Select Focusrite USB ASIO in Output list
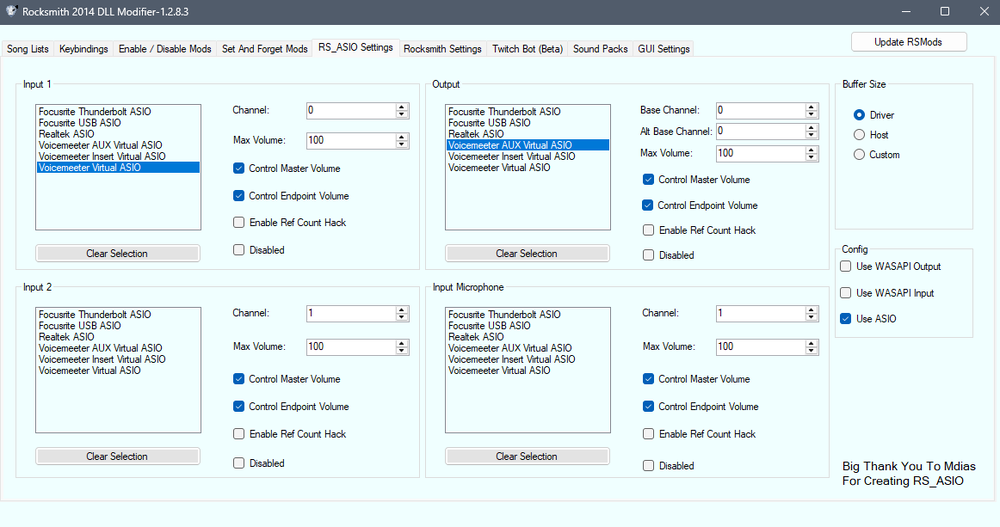 pos(527,123)
